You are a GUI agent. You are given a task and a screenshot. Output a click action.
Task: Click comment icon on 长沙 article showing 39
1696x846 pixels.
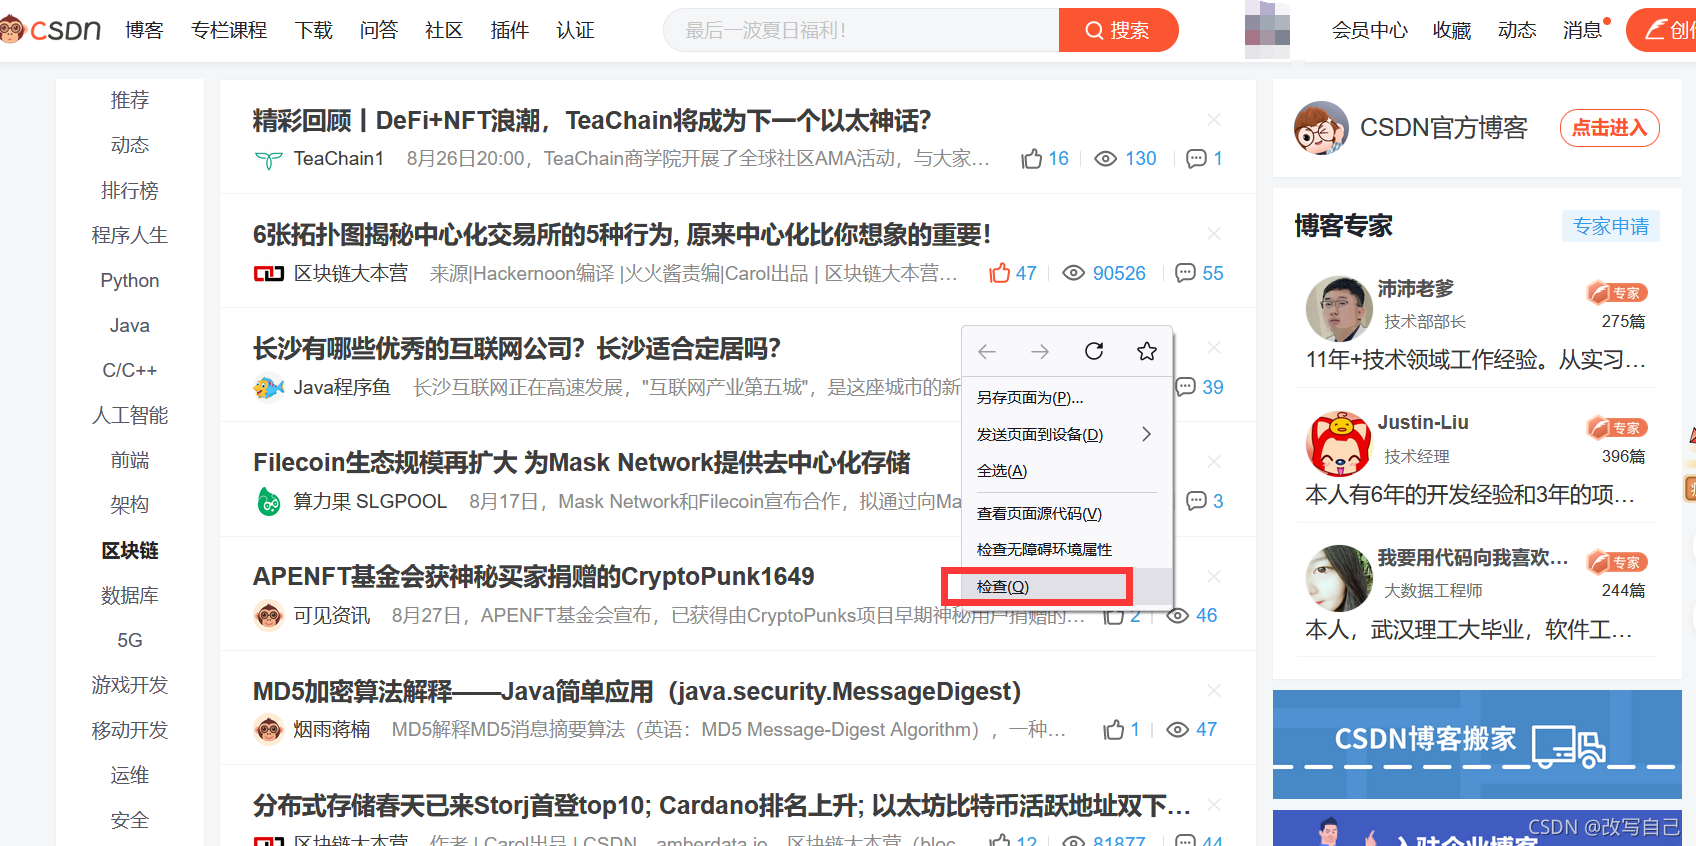coord(1186,387)
